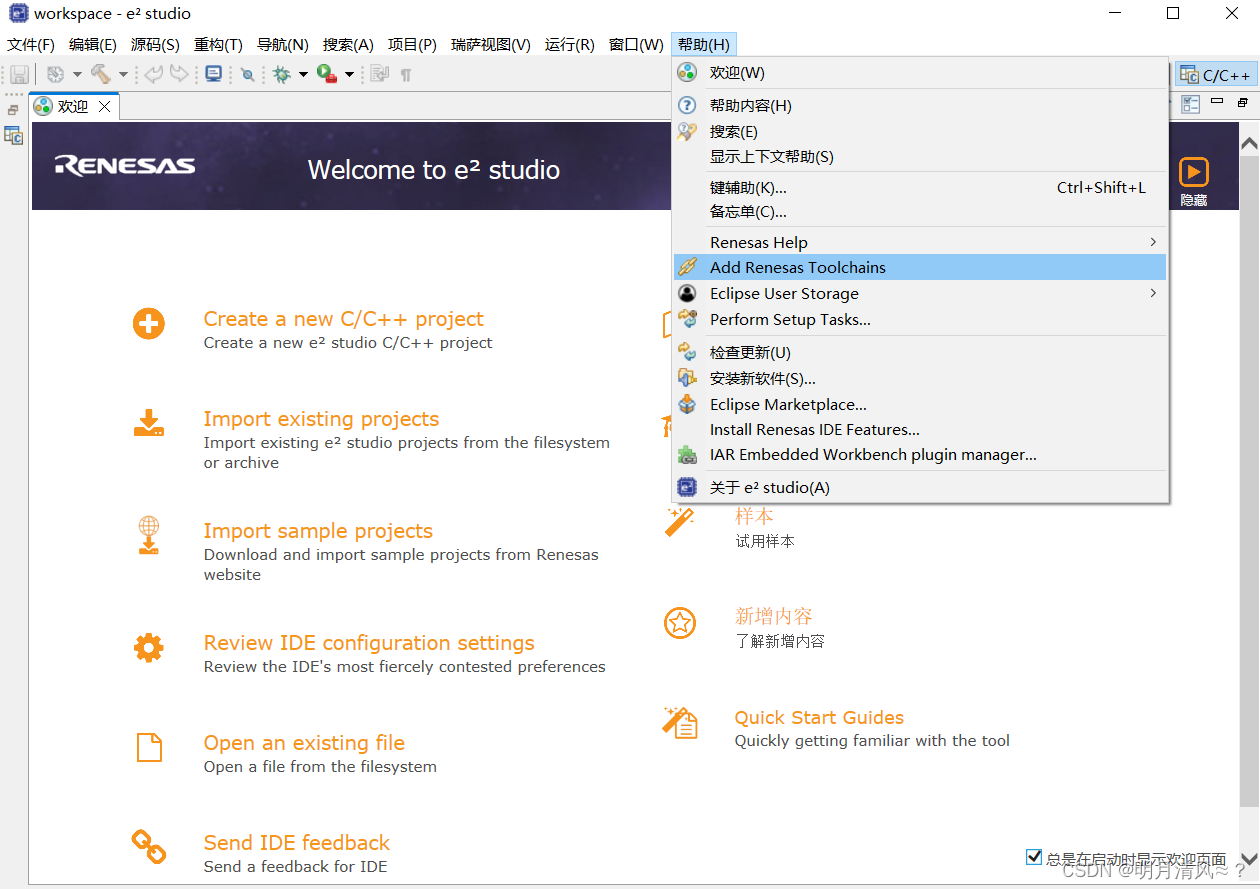Close the 帮助(H) menu
Viewport: 1260px width, 889px height.
pos(704,45)
